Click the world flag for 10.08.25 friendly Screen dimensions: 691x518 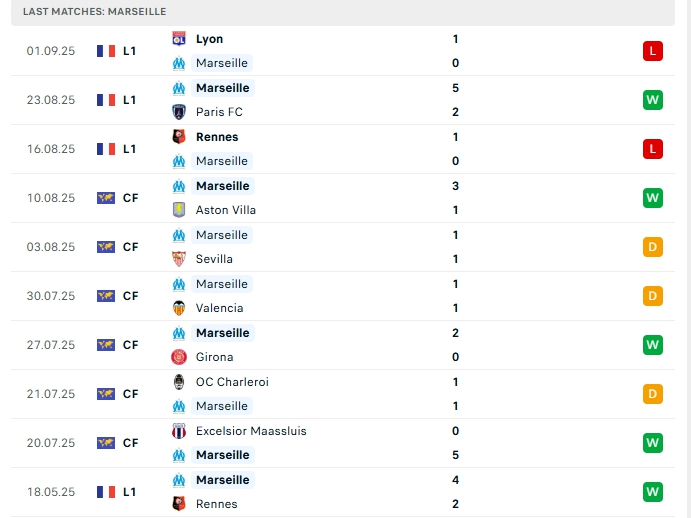106,198
